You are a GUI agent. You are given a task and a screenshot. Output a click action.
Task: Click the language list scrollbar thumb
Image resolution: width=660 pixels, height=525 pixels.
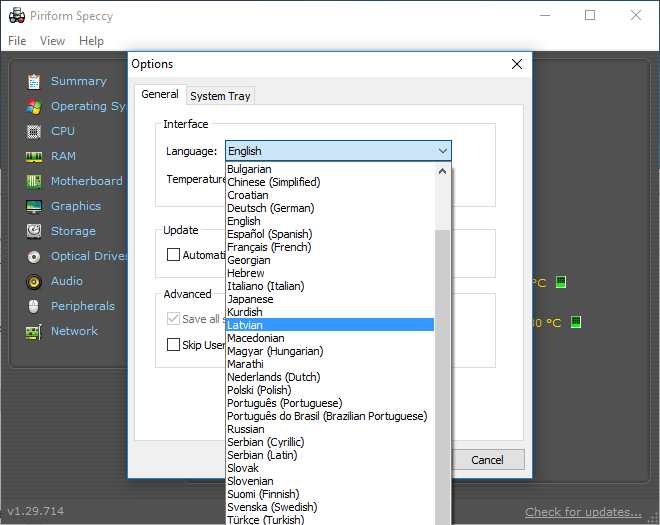point(442,377)
